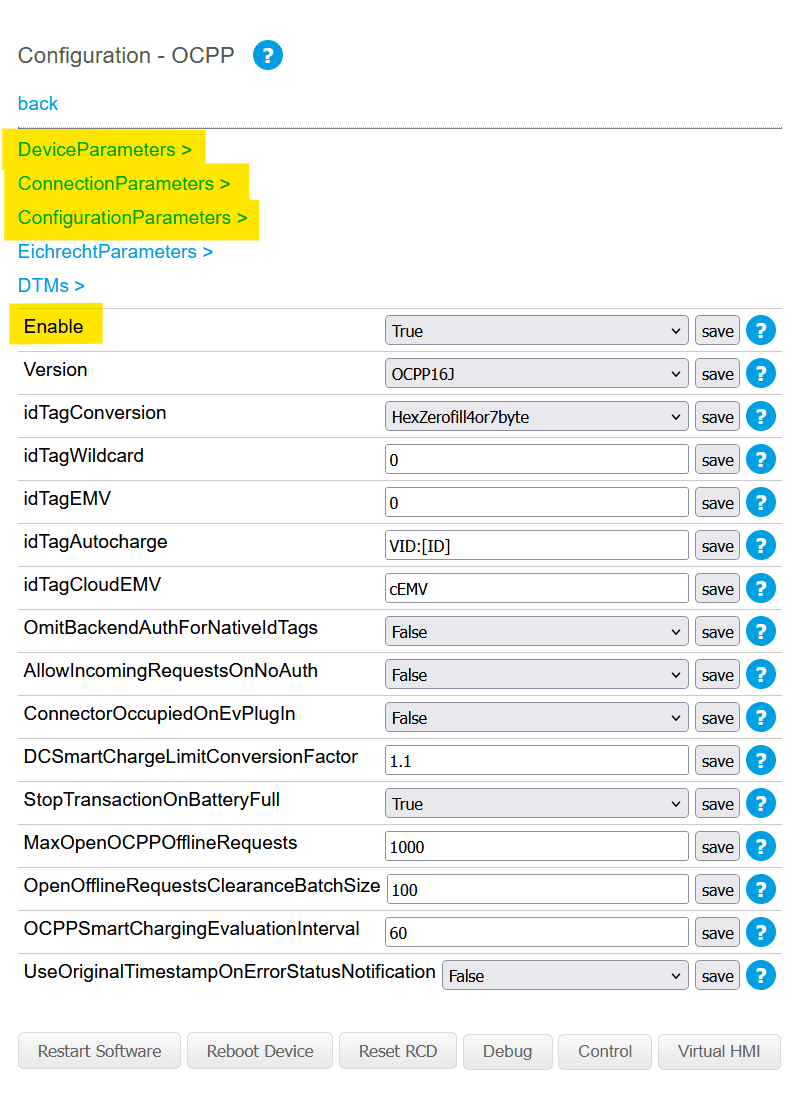797x1100 pixels.
Task: Open help for Configuration - OCPP title
Action: click(x=267, y=55)
